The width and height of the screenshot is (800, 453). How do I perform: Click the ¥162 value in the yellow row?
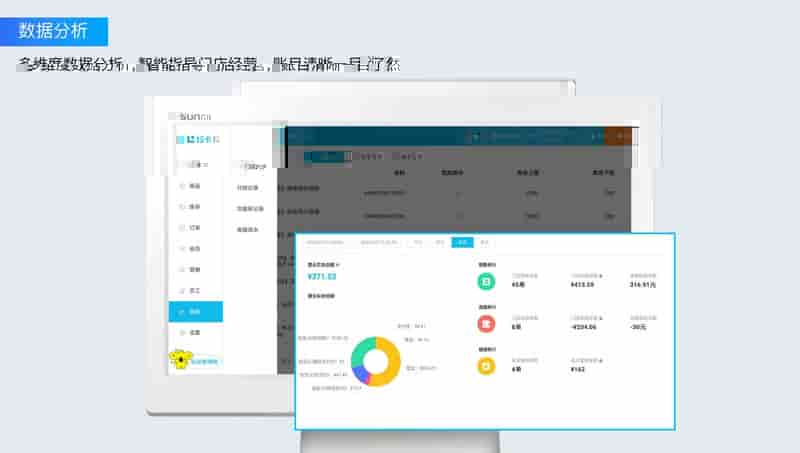point(578,369)
